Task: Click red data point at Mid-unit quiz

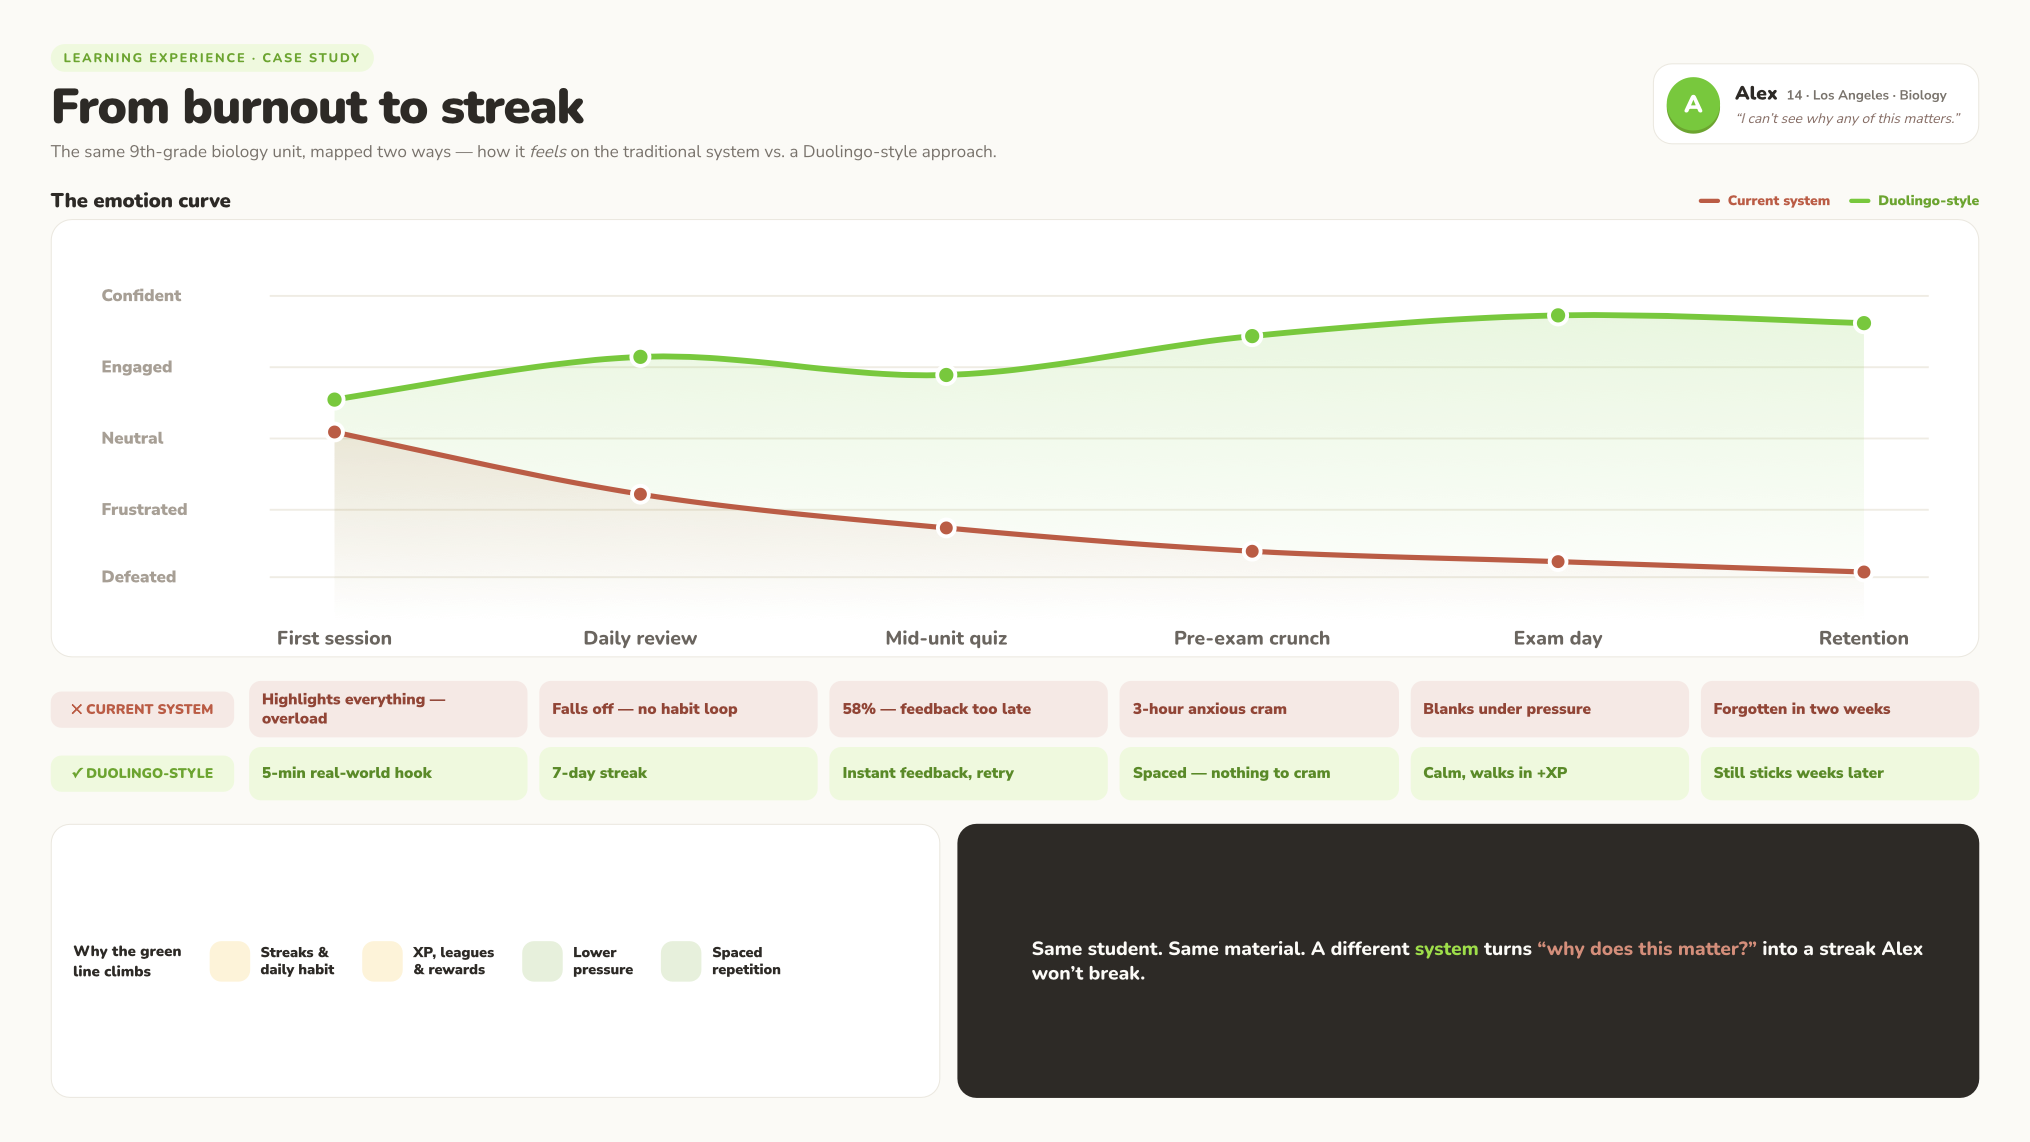Action: 946,528
